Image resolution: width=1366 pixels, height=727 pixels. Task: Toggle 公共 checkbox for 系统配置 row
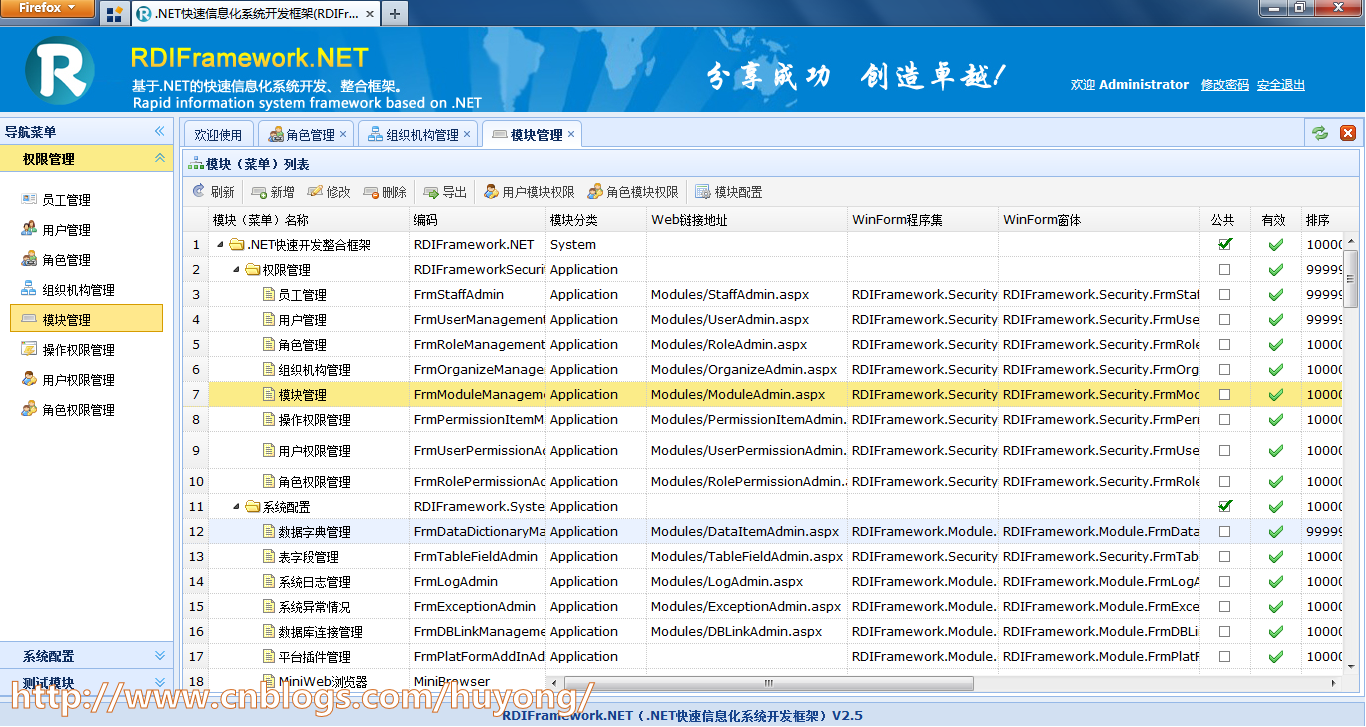(x=1225, y=506)
